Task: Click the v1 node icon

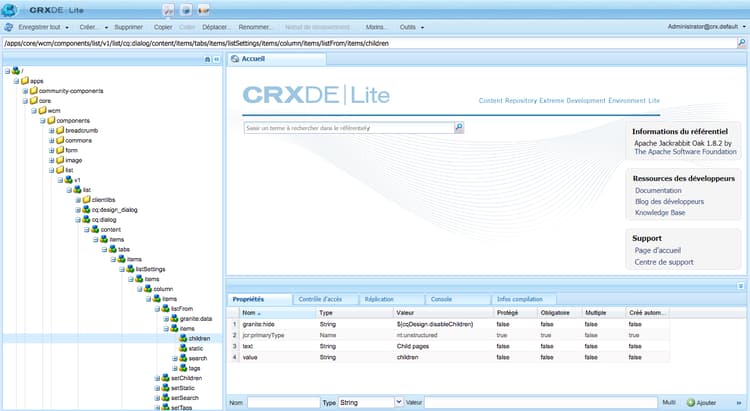Action: 69,180
